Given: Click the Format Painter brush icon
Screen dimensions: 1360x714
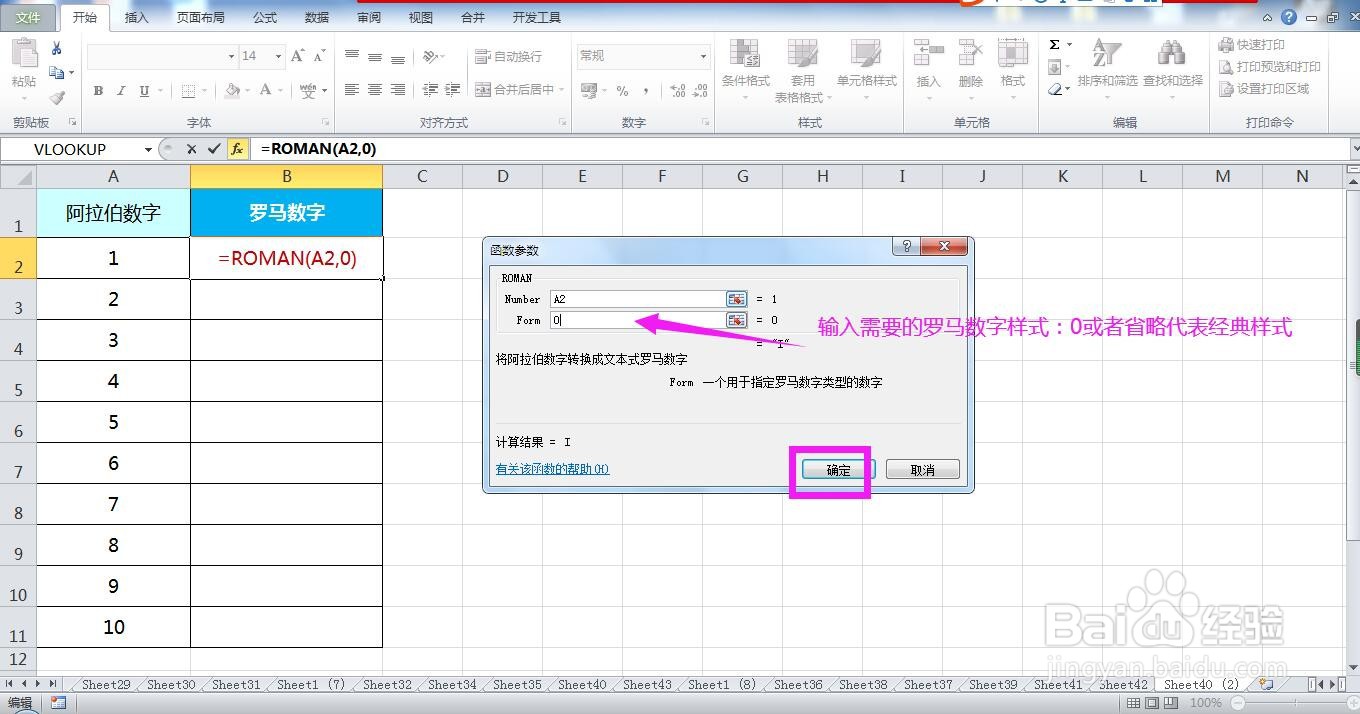Looking at the screenshot, I should coord(57,97).
